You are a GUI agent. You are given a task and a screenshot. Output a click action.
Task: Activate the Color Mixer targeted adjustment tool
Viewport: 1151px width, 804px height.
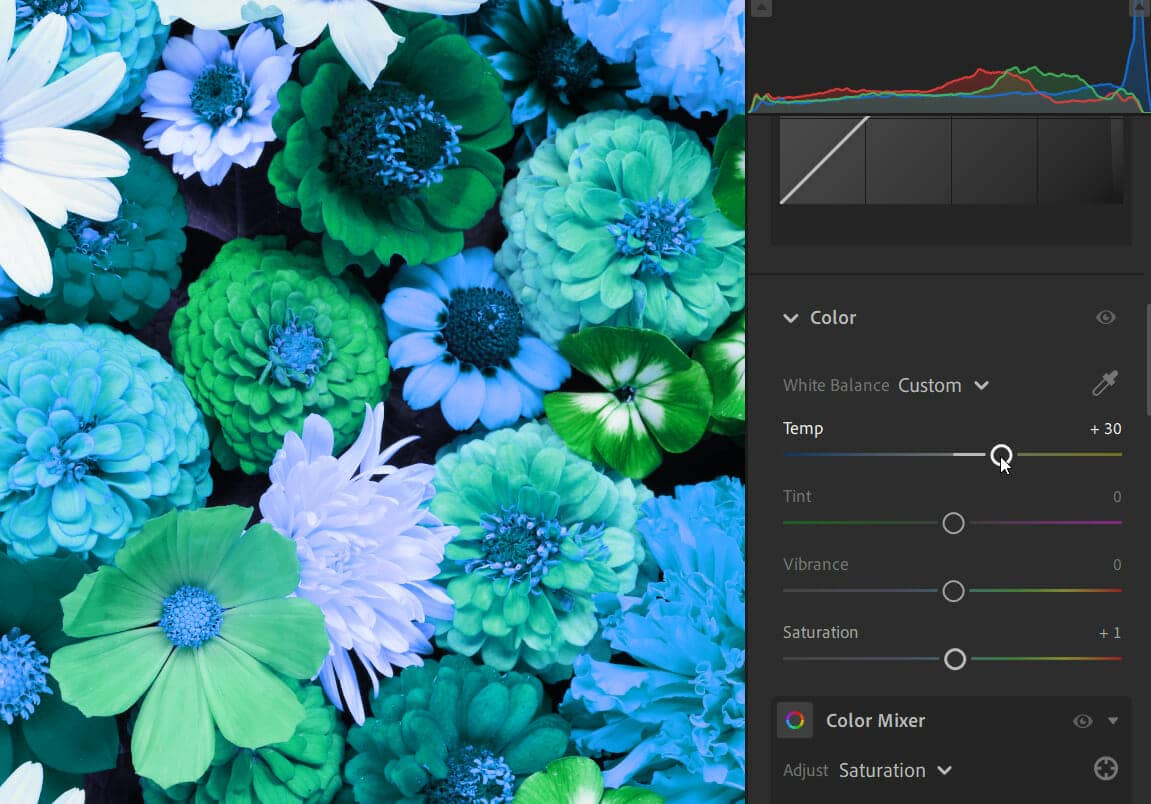coord(1105,769)
